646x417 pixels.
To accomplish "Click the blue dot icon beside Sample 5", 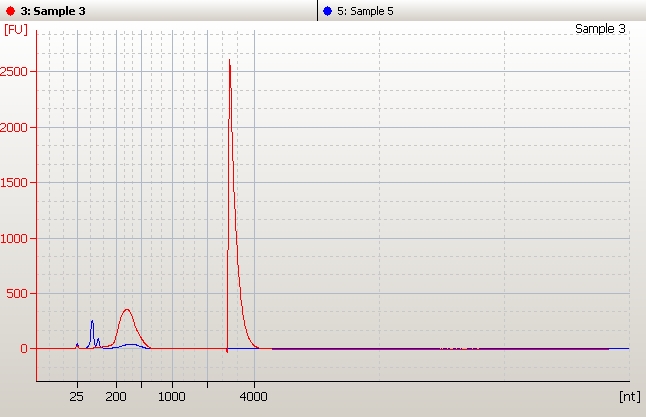I will [327, 11].
